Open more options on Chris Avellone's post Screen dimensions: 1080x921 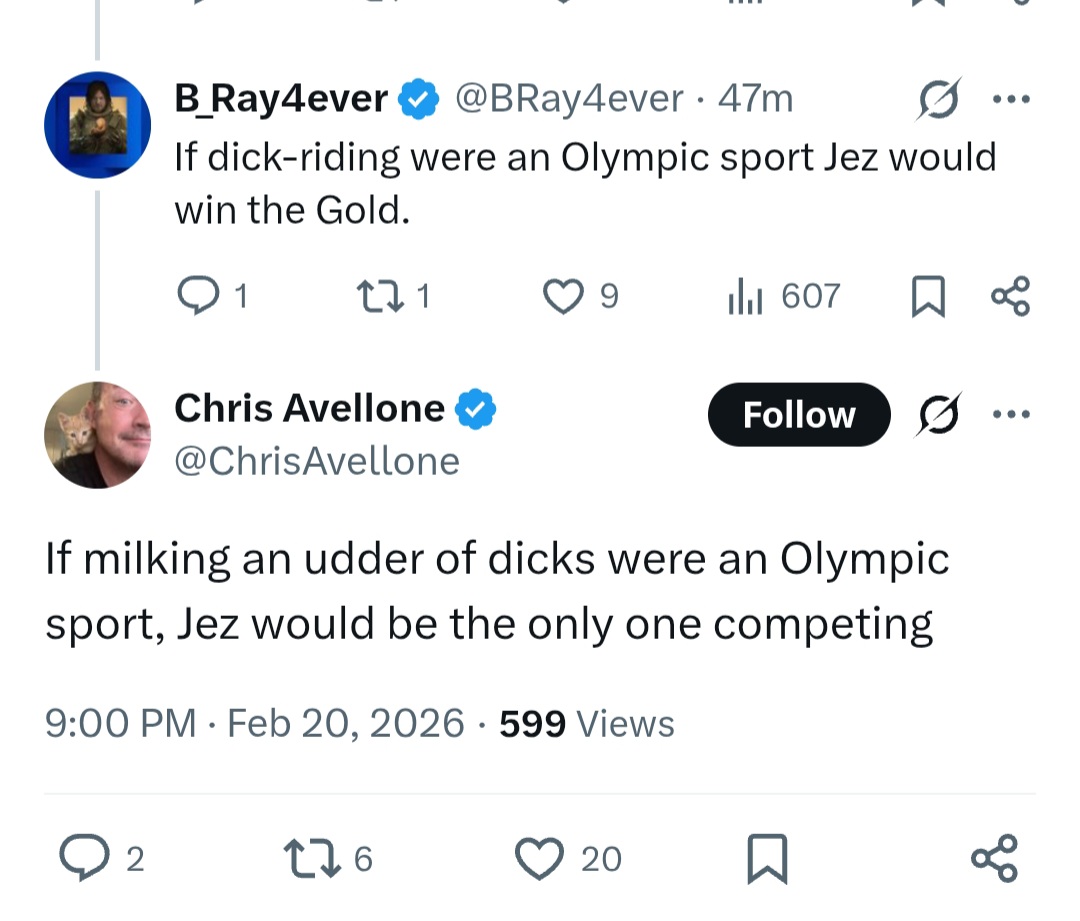[x=1009, y=414]
